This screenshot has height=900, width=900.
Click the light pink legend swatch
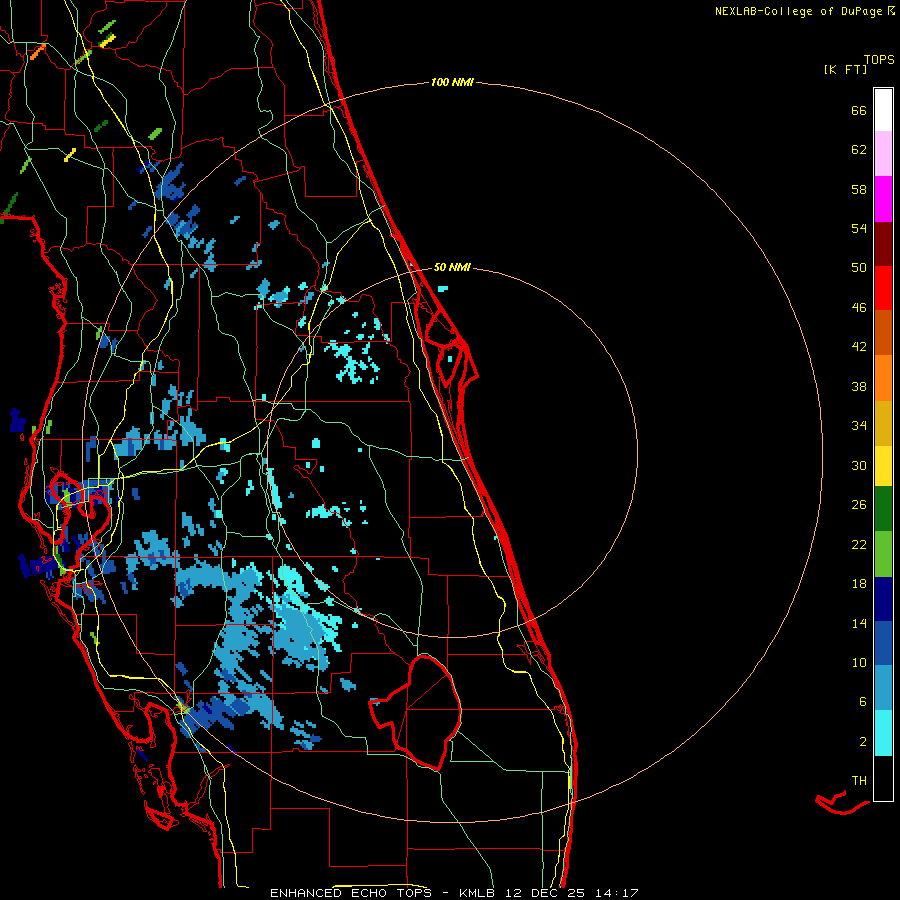[883, 154]
